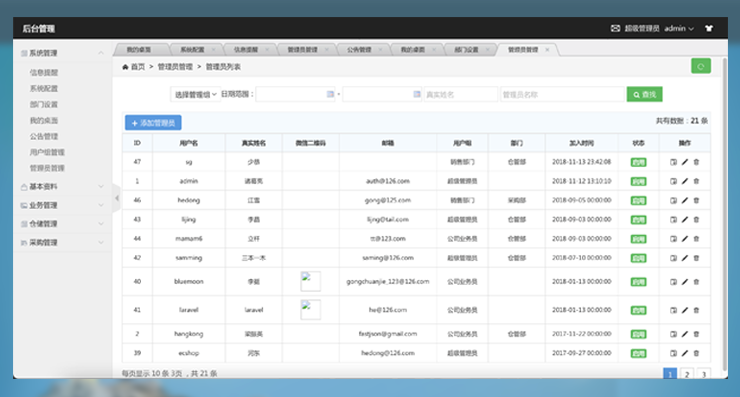Toggle the 启用 status badge for user lijing
Screen dimensions: 740x397
coord(639,220)
